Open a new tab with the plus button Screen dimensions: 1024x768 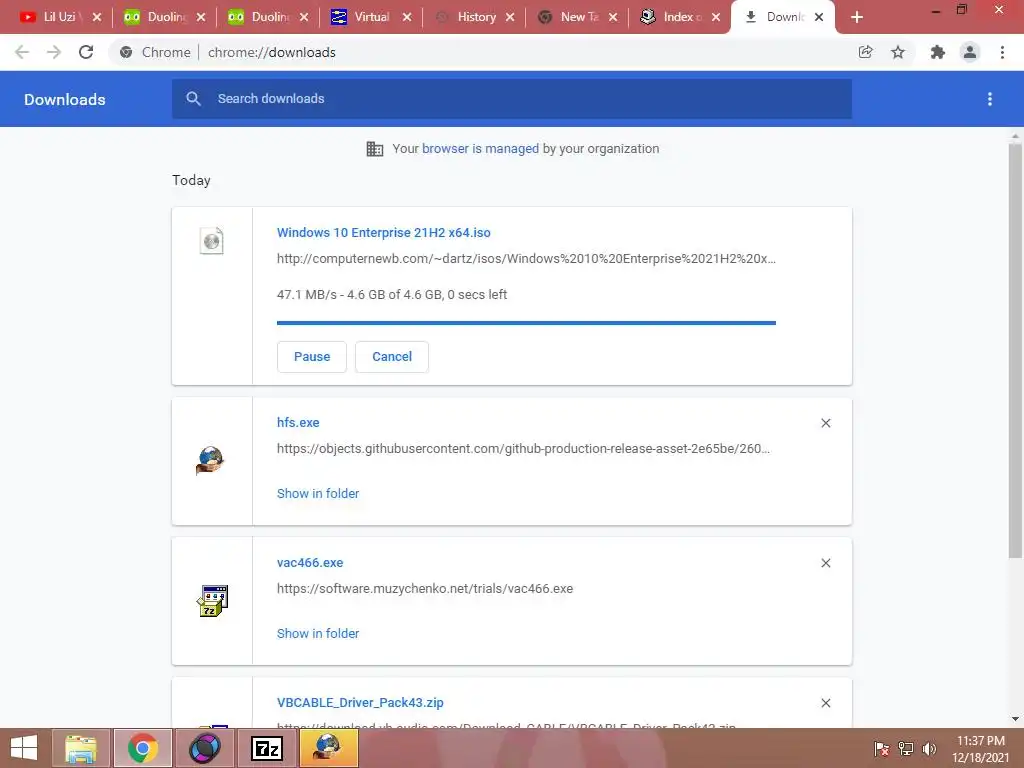[857, 17]
